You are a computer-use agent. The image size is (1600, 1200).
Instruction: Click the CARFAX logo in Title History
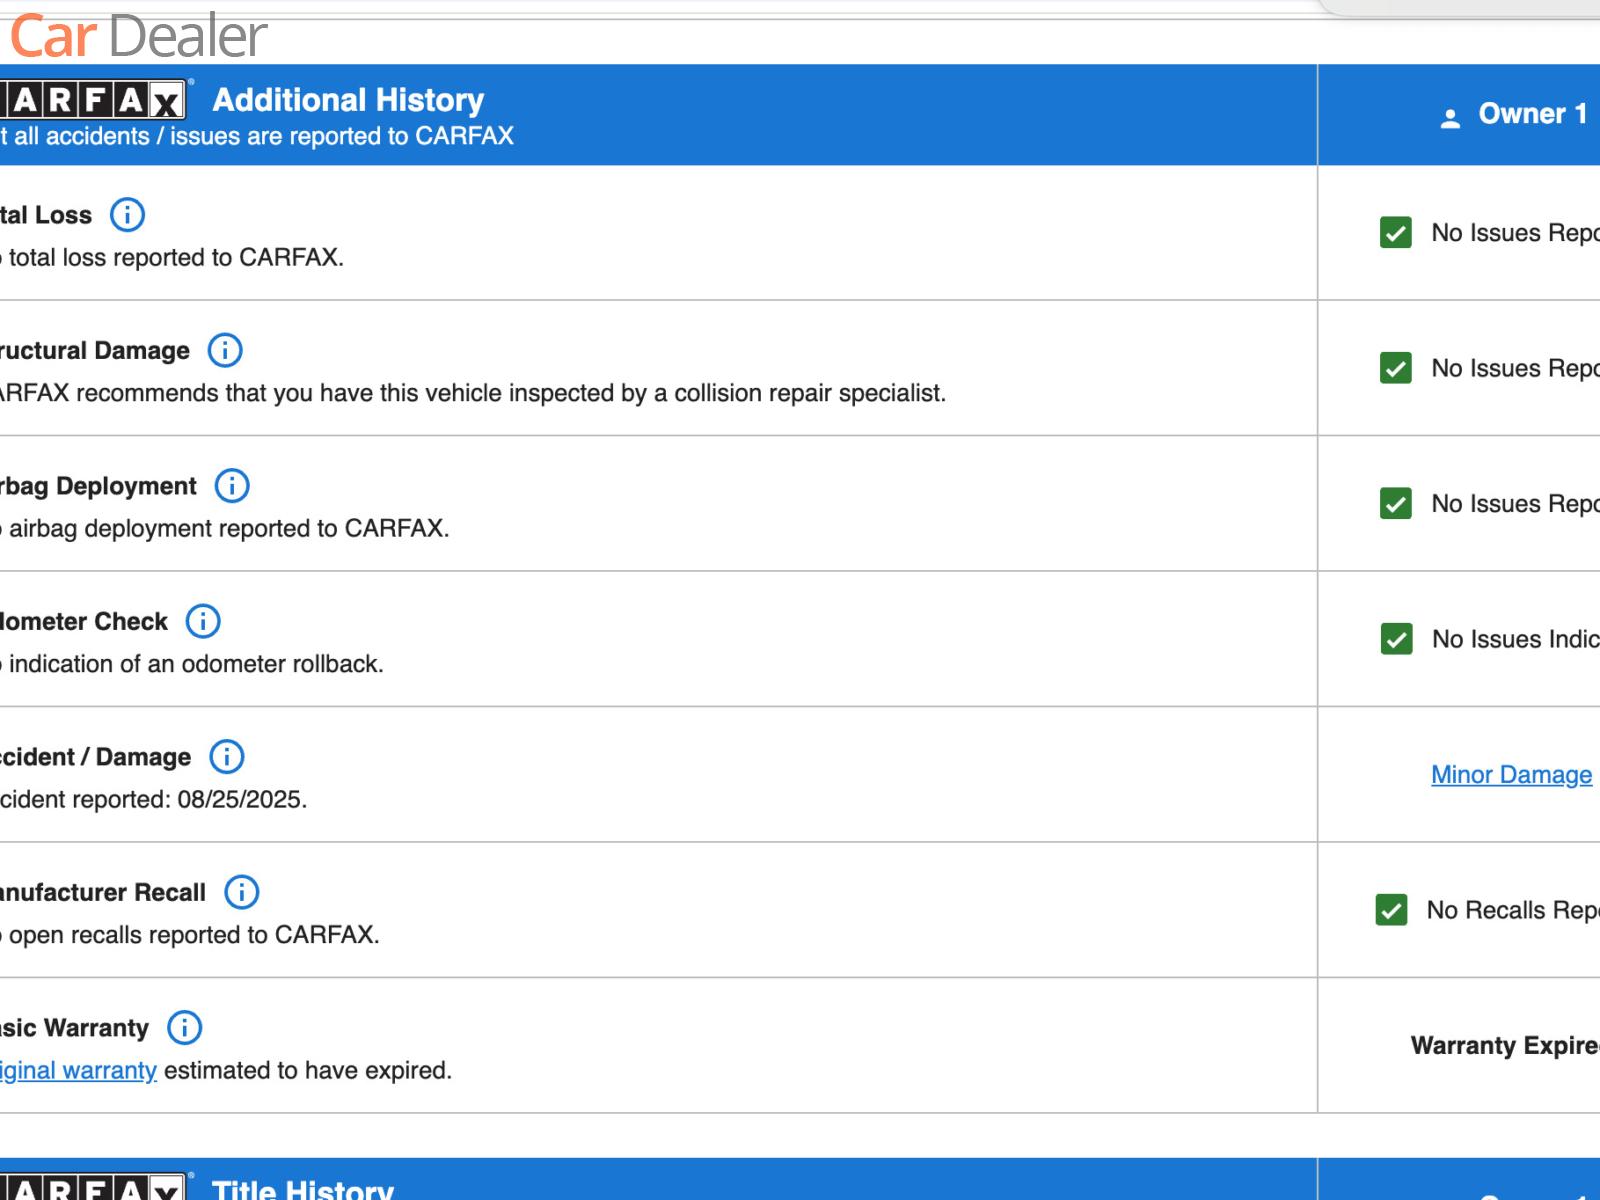[92, 1188]
